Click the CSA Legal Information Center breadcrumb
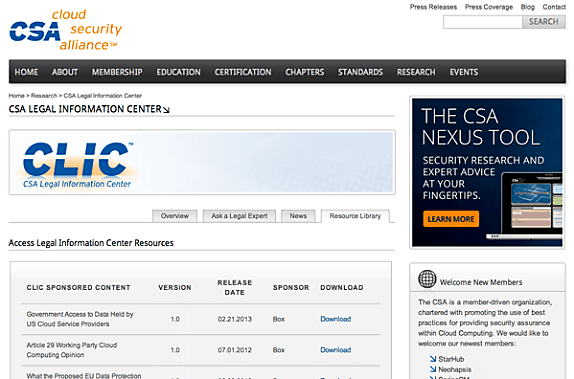The height and width of the screenshot is (379, 574). pos(103,96)
